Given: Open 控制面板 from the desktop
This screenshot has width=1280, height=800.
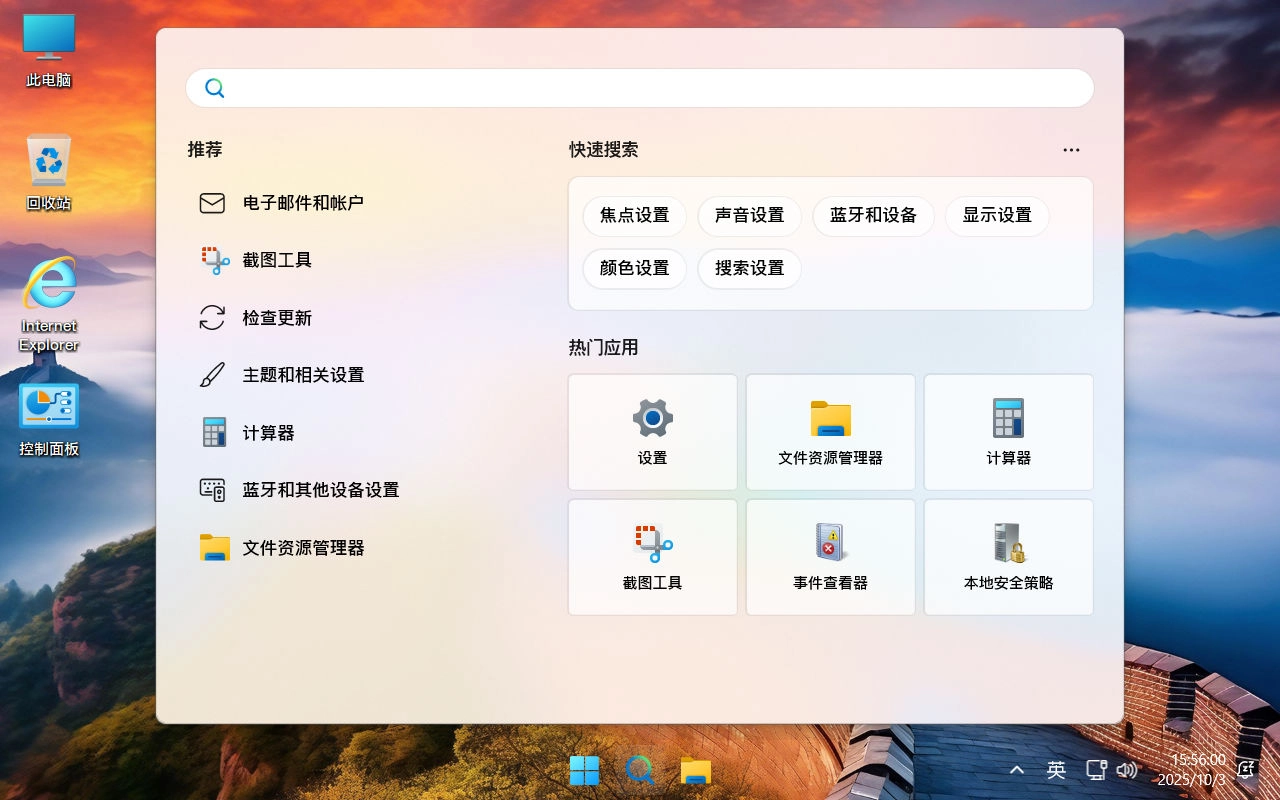Looking at the screenshot, I should coord(47,410).
